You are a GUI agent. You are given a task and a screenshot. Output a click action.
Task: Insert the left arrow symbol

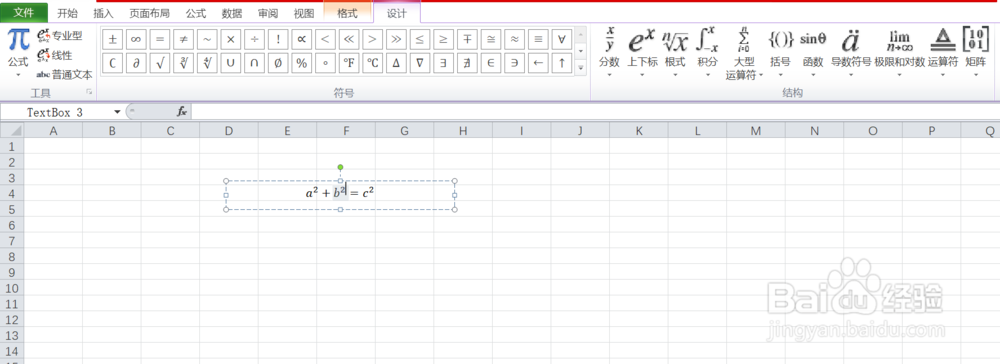click(538, 63)
